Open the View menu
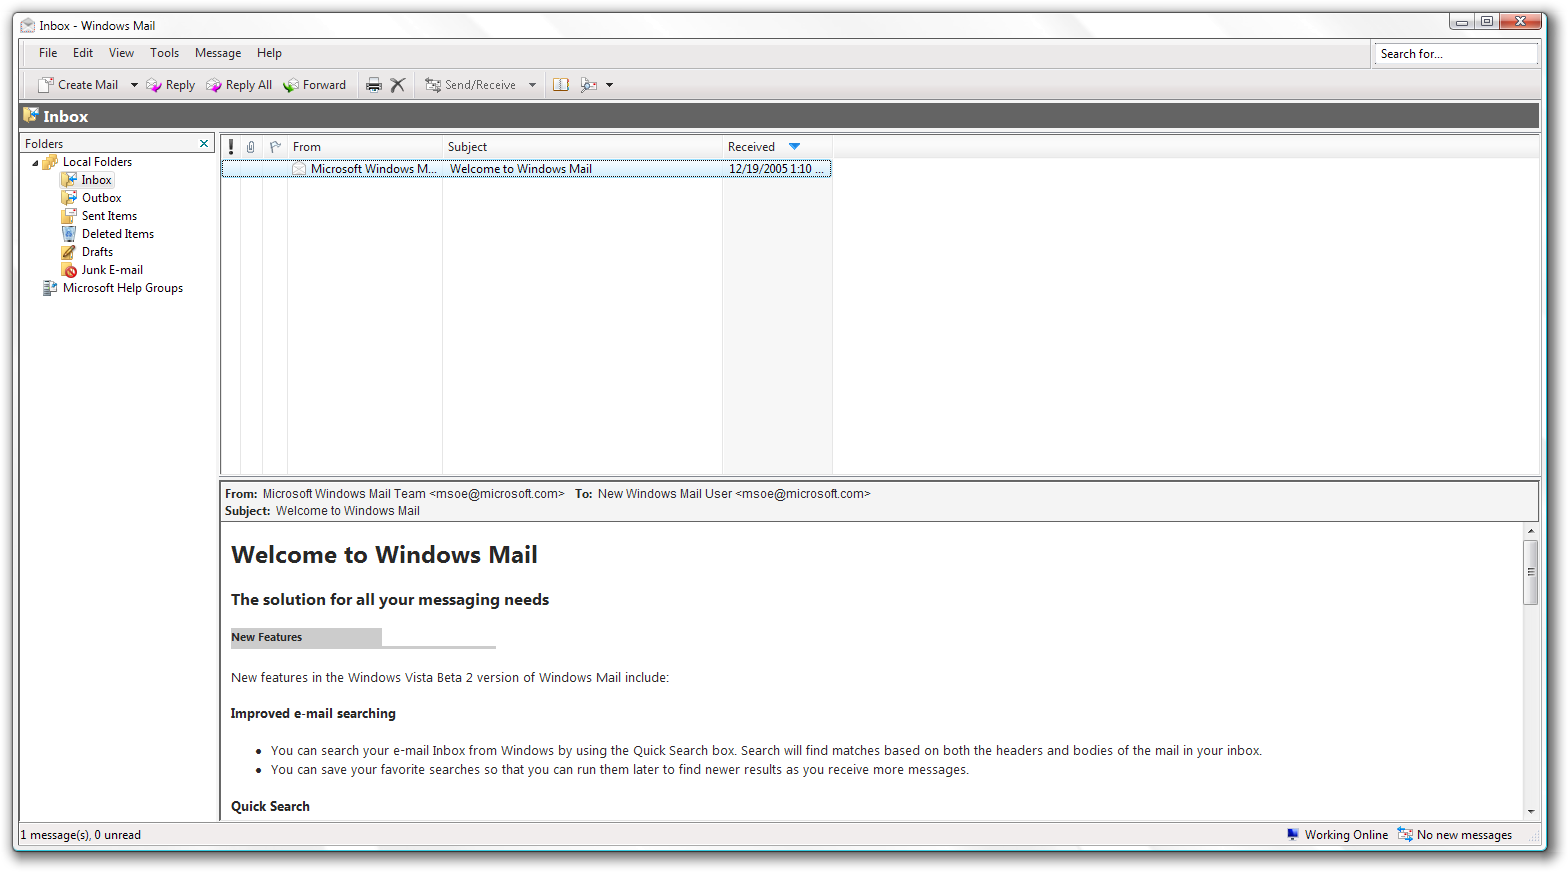The height and width of the screenshot is (872, 1568). [x=121, y=53]
